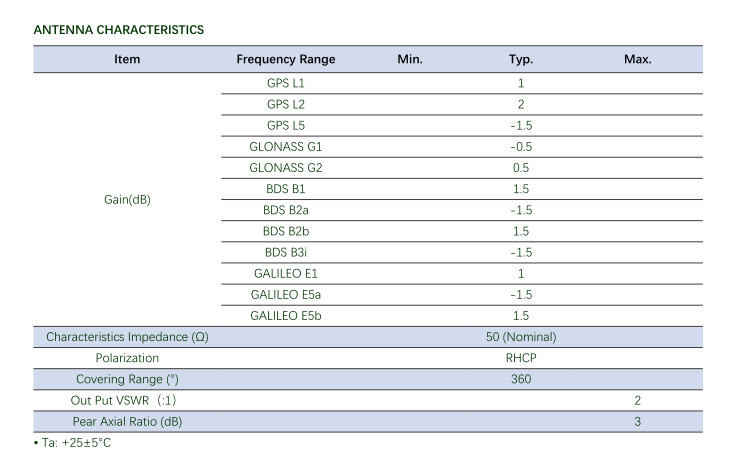Select the Item column header
735x459 pixels.
tap(127, 59)
